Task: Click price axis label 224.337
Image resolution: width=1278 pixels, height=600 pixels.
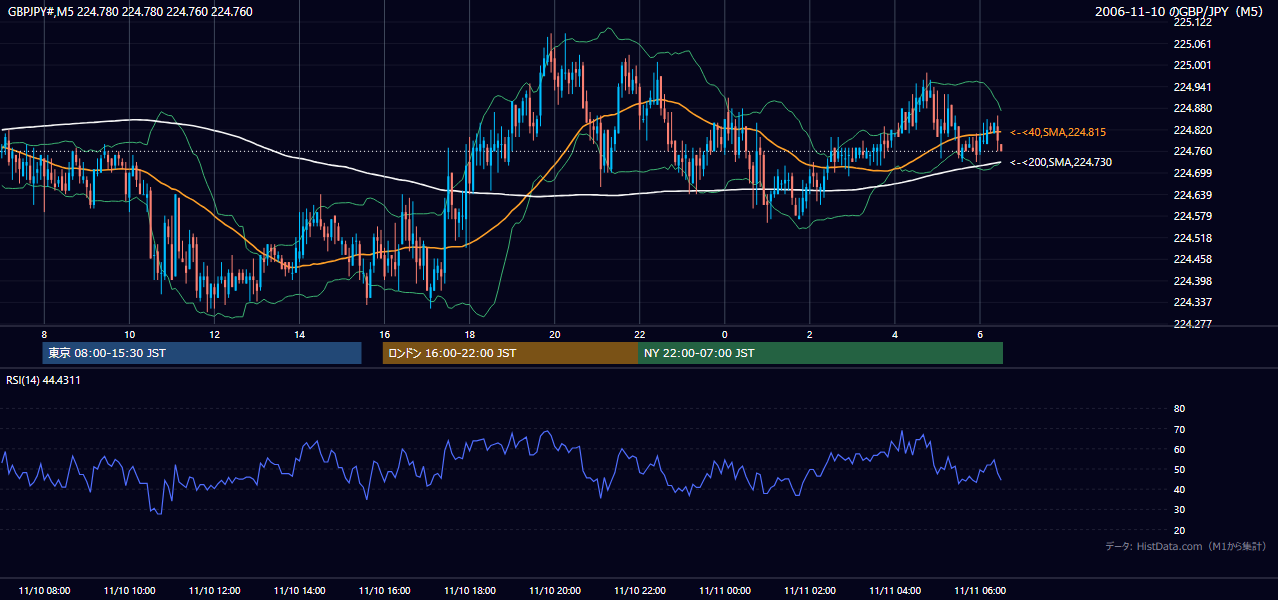Action: coord(1192,302)
